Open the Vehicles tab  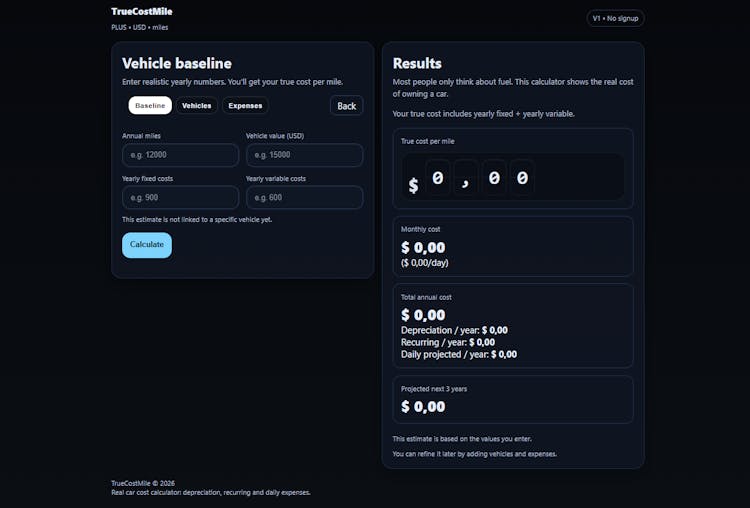point(197,106)
